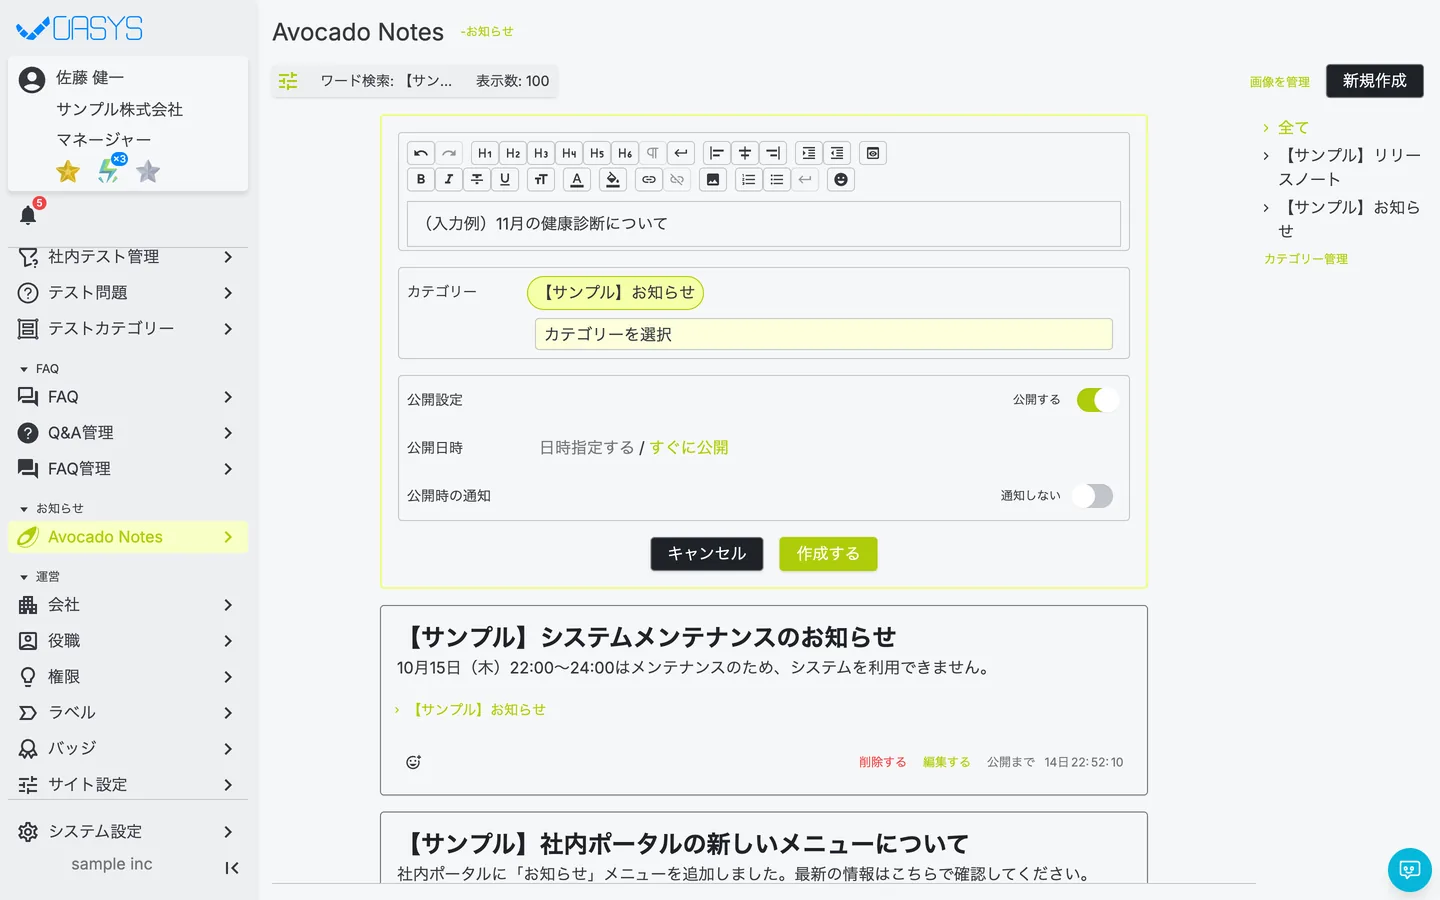Viewport: 1440px width, 900px height.
Task: Open the font size tool
Action: point(541,180)
